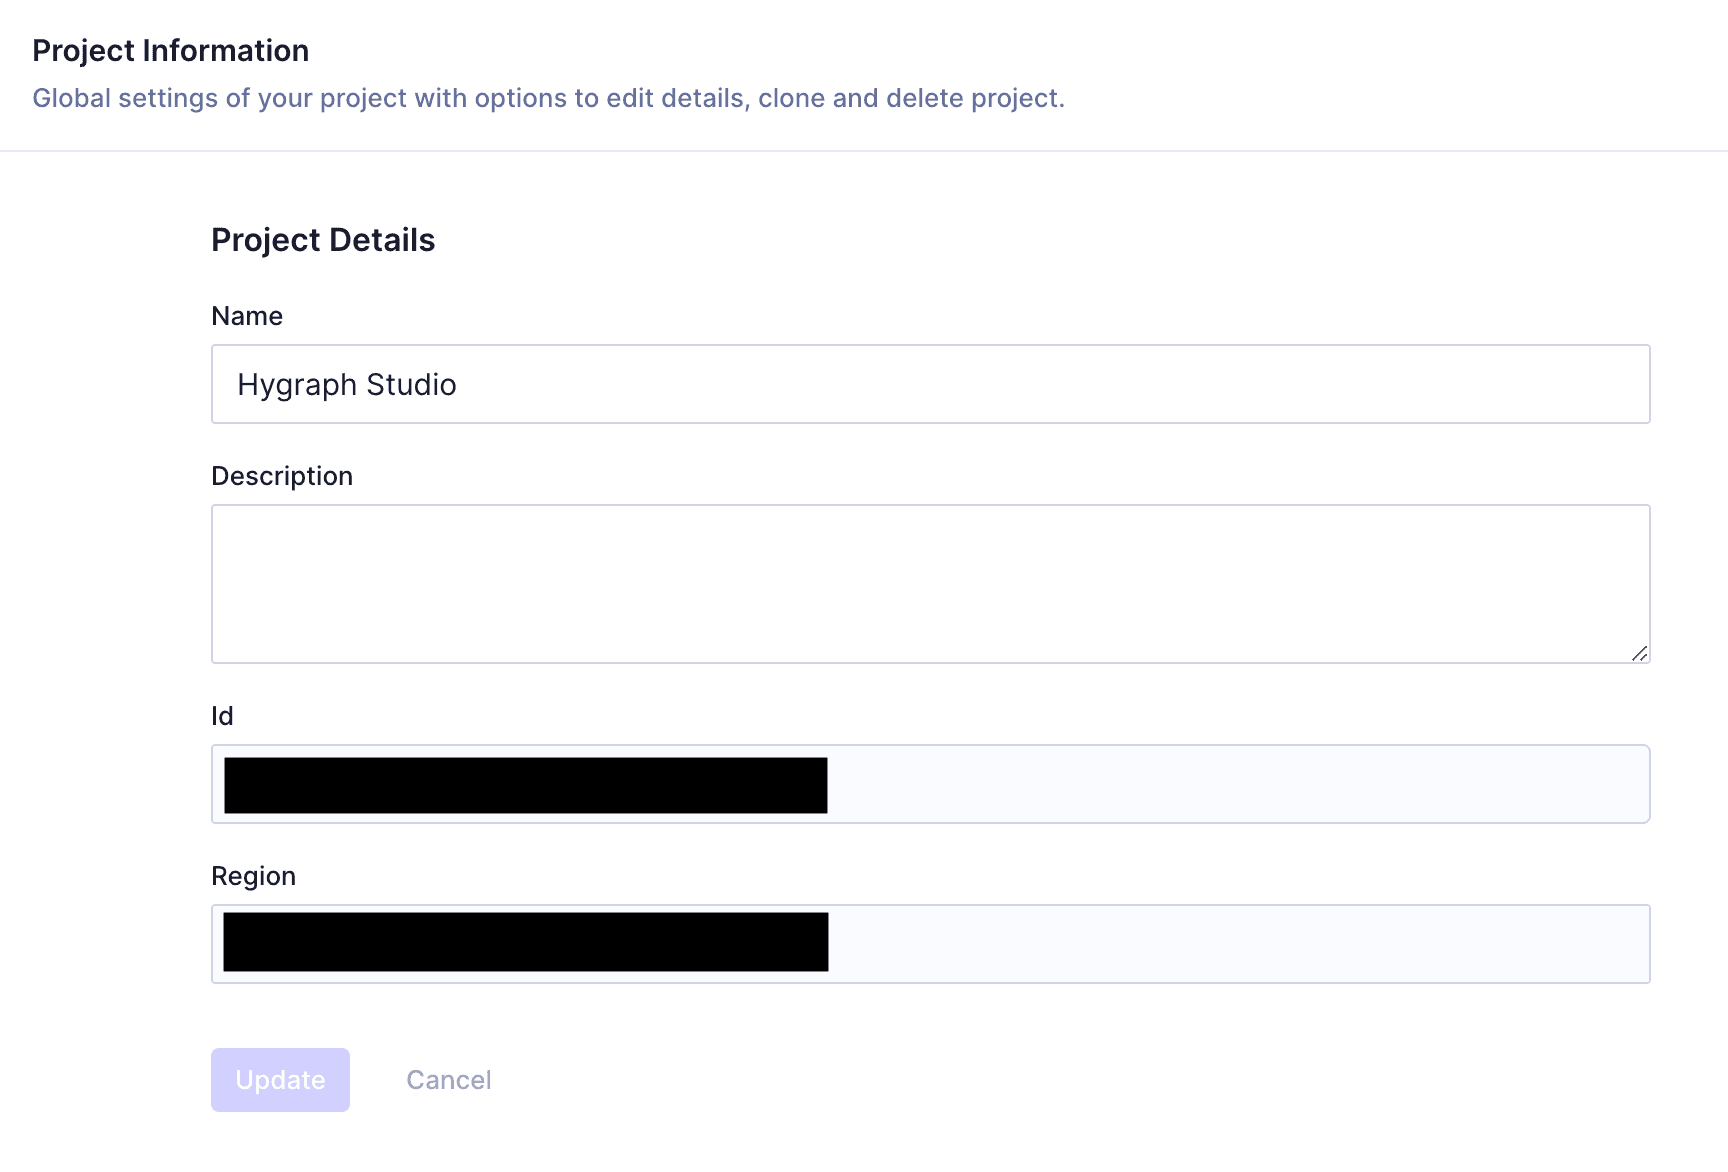The height and width of the screenshot is (1172, 1728).
Task: Click the Region label
Action: tap(253, 875)
